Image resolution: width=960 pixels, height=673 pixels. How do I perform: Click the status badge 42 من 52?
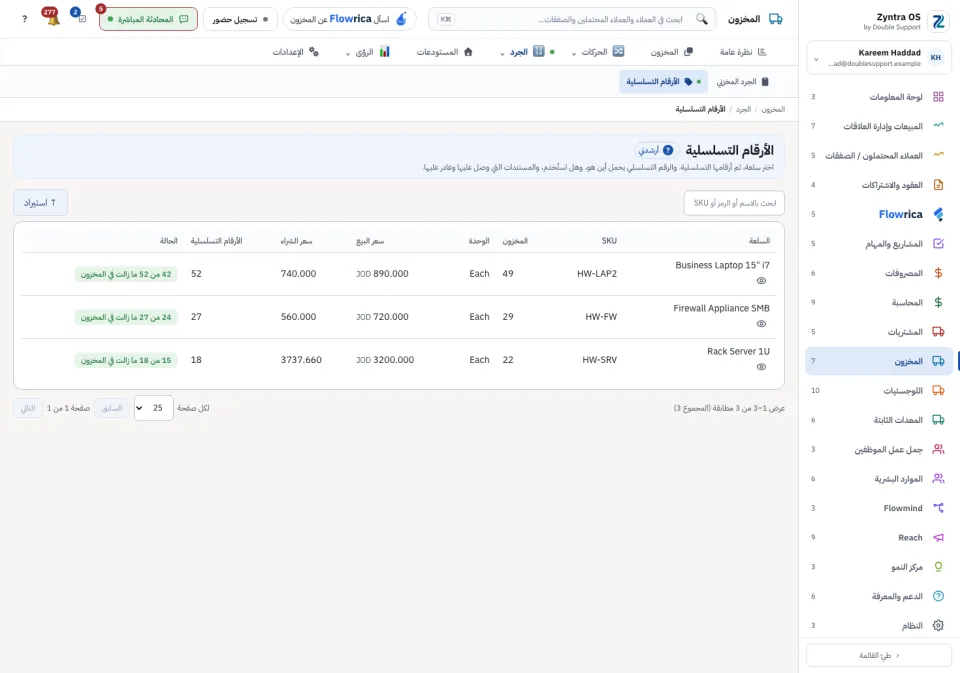click(x=126, y=274)
